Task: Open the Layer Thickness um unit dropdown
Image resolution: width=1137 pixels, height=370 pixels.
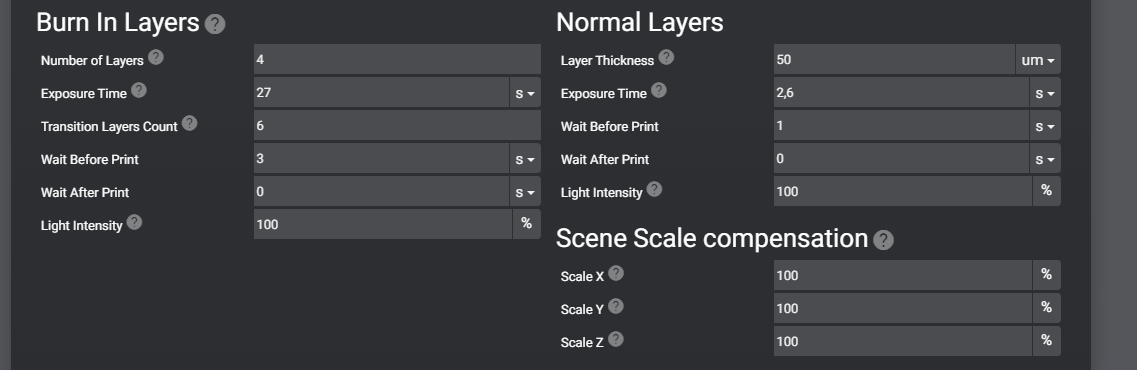Action: coord(1038,59)
